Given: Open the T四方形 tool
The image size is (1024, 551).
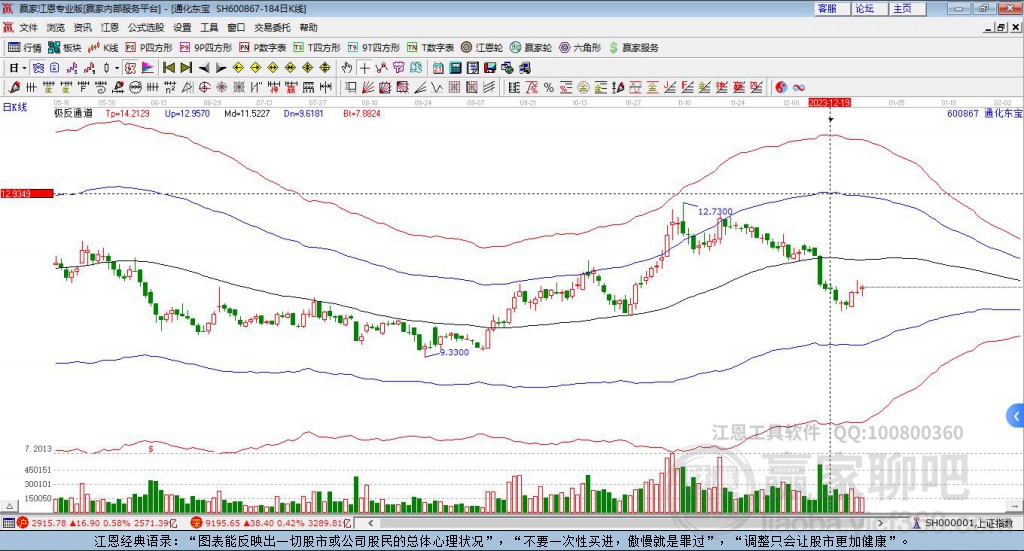Looking at the screenshot, I should [x=317, y=48].
